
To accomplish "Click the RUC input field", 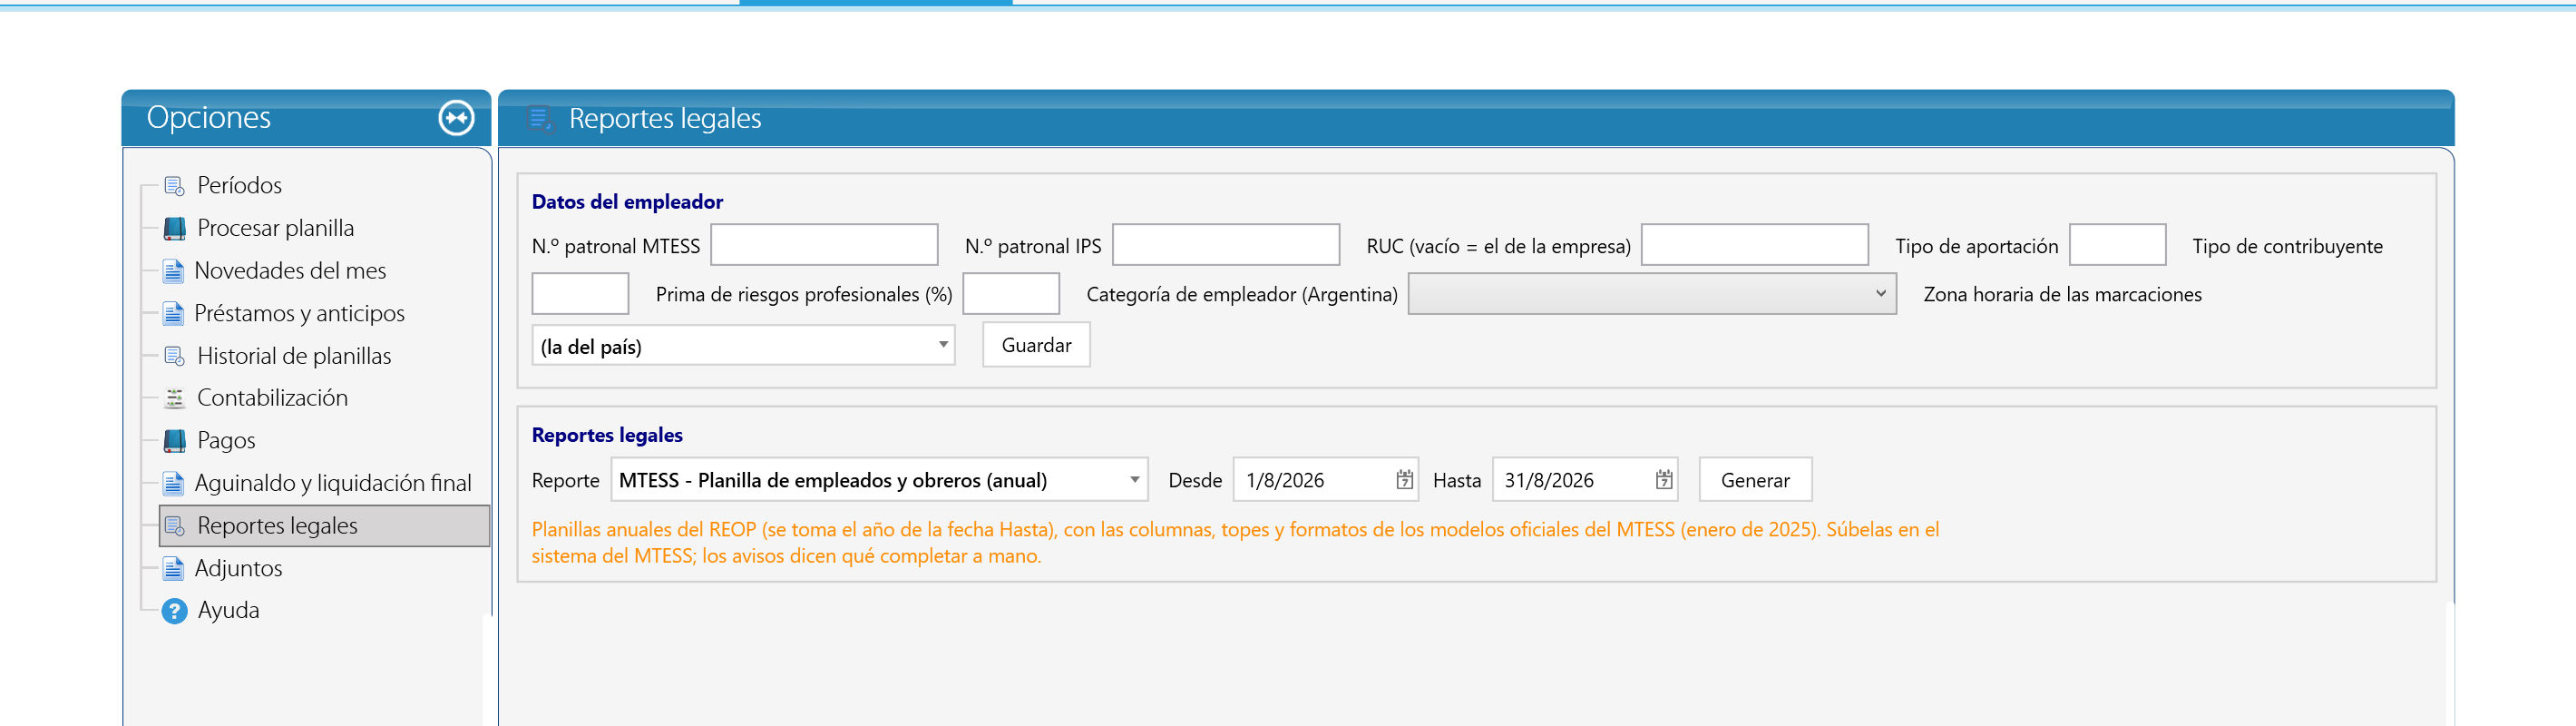I will click(1755, 245).
